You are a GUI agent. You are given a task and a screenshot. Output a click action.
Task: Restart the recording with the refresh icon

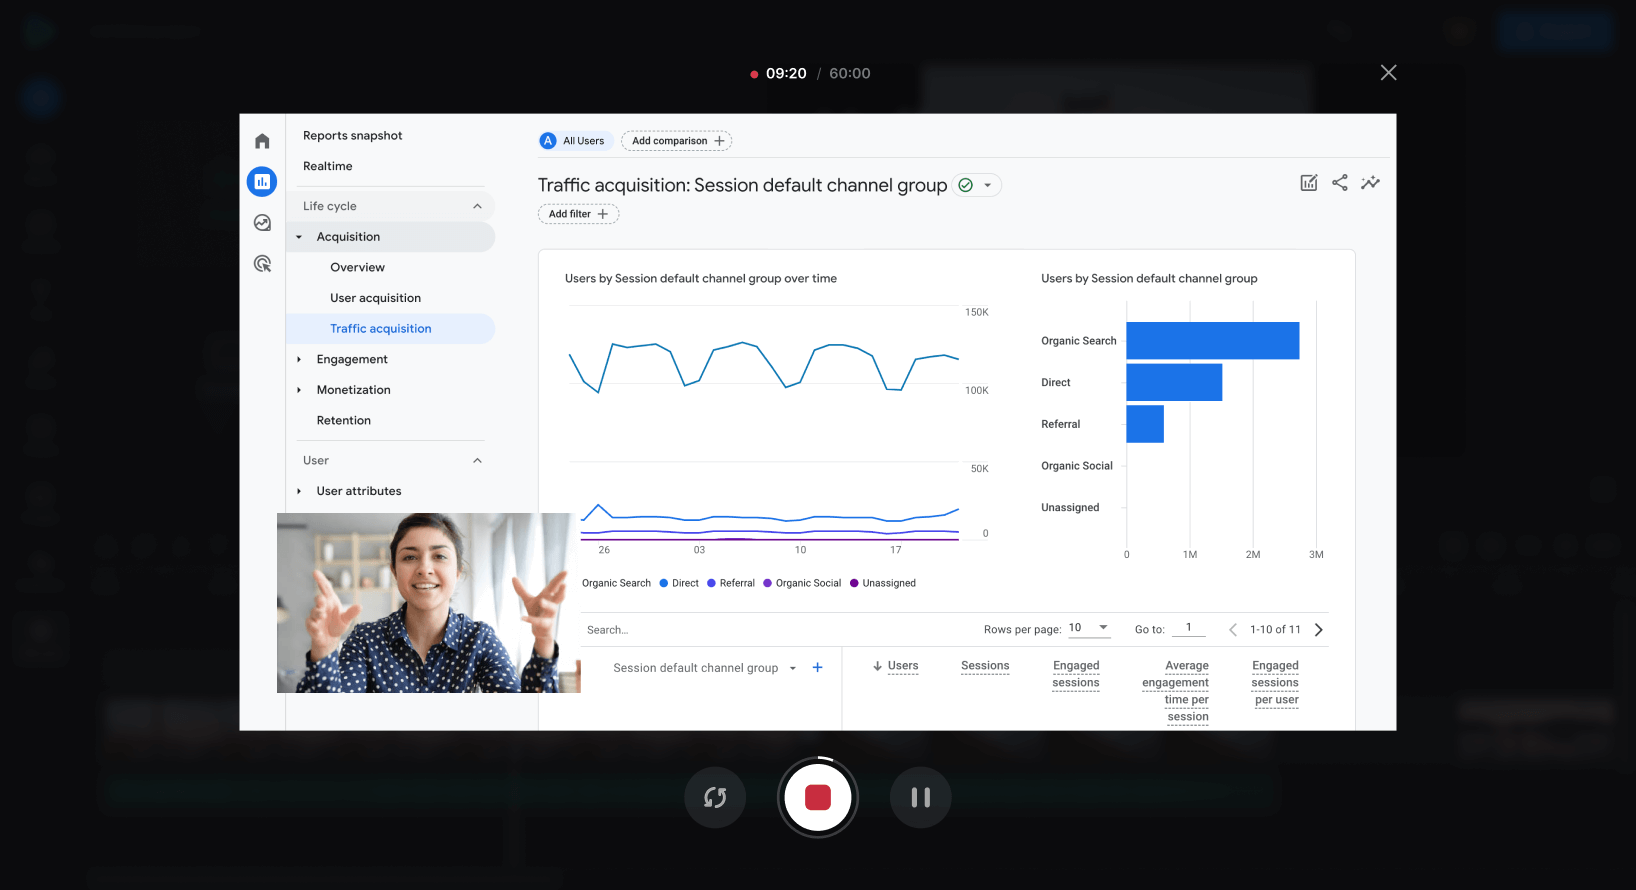point(715,797)
